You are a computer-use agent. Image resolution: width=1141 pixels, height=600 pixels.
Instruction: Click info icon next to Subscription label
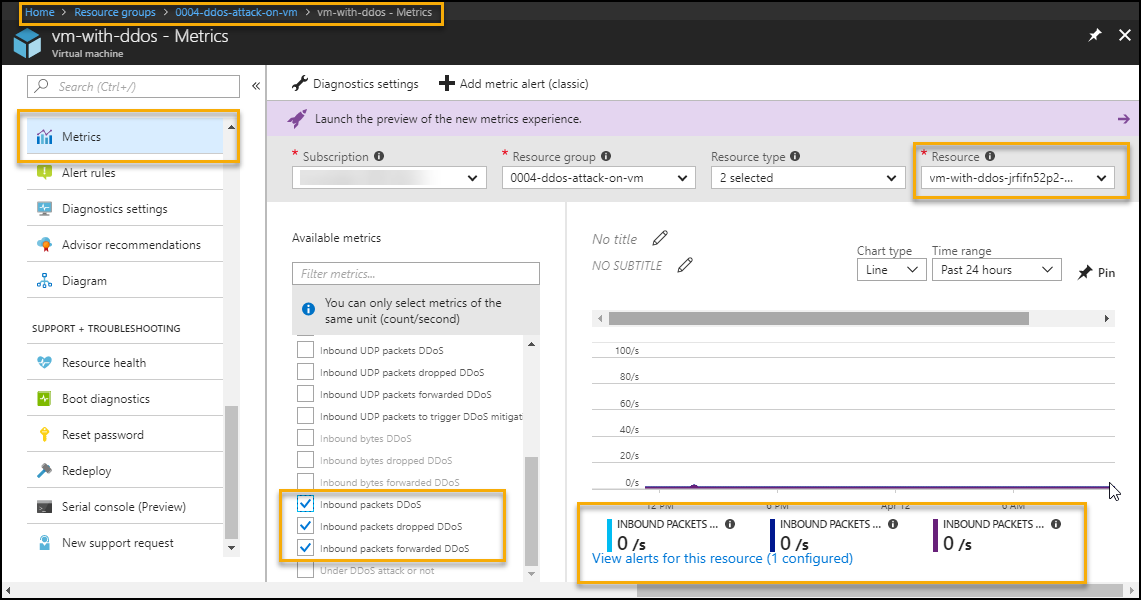coord(379,156)
